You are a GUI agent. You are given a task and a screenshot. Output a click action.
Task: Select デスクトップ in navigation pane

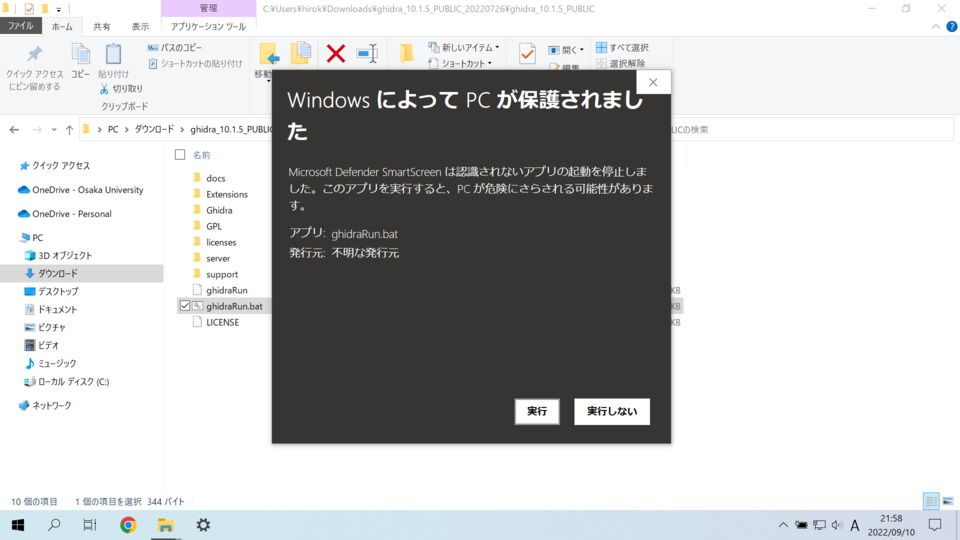click(x=58, y=291)
